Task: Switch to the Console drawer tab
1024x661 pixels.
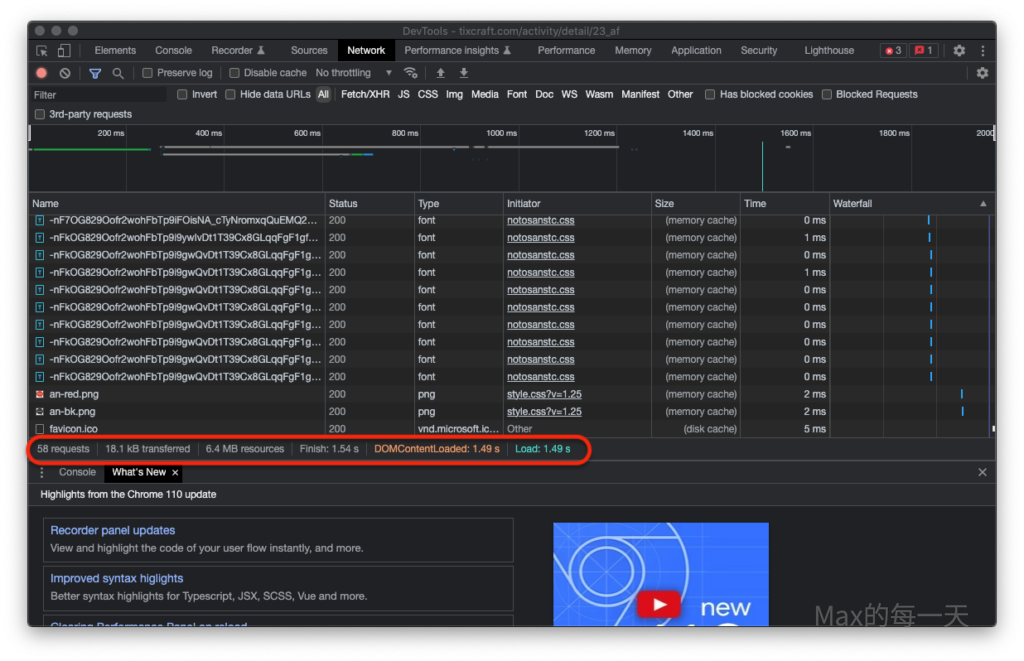Action: coord(77,473)
